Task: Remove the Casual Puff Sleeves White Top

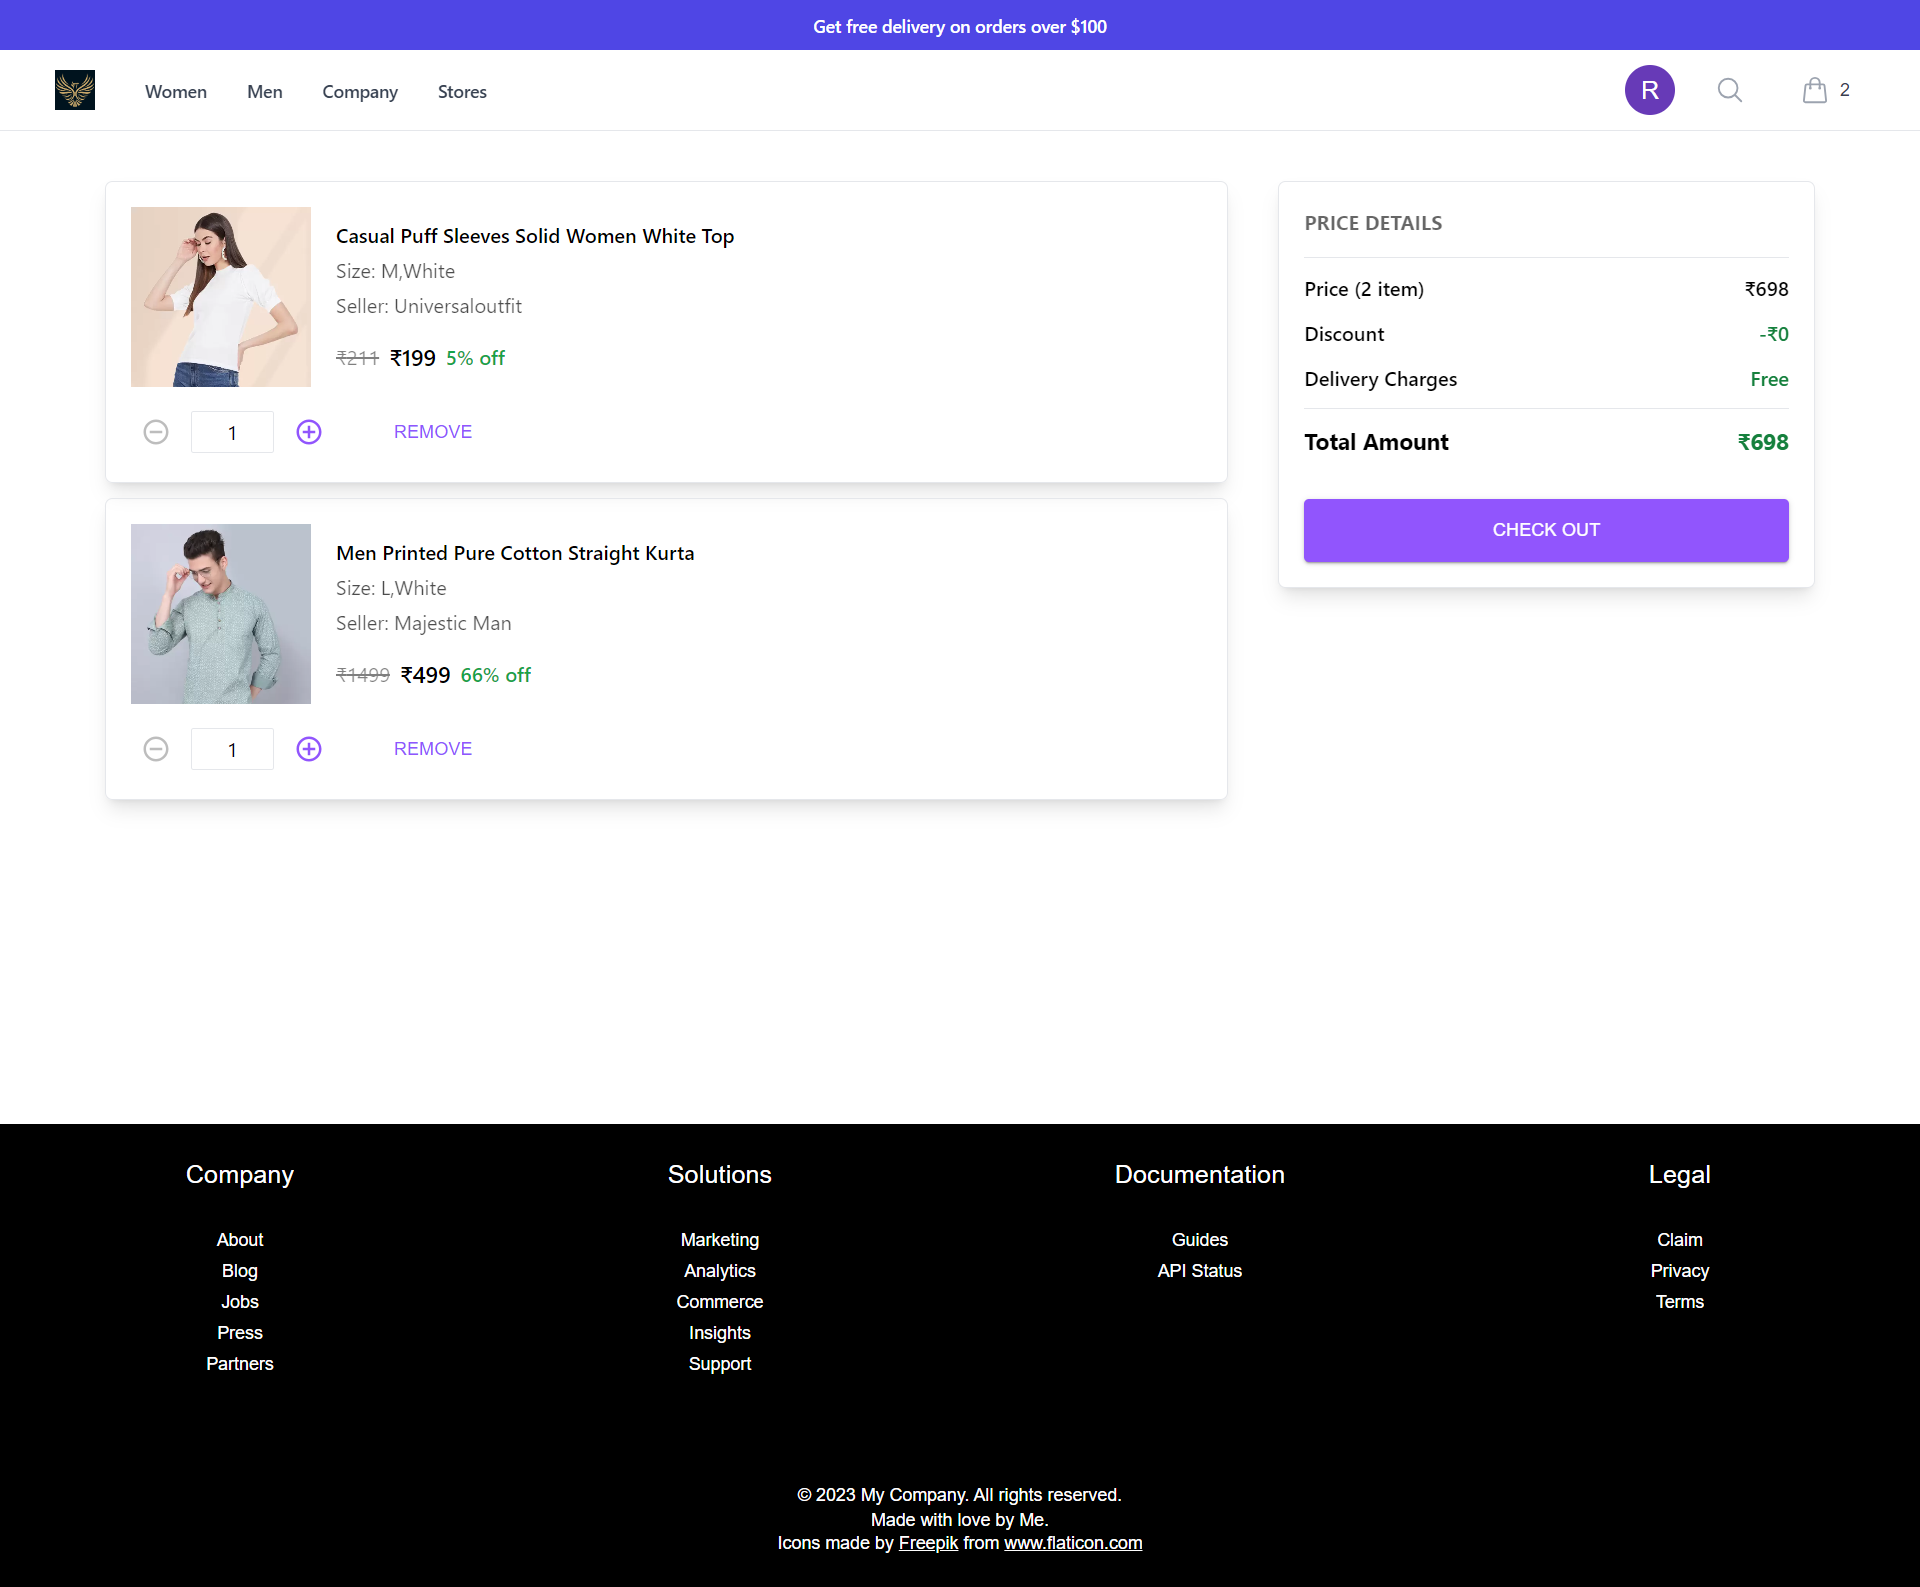Action: coord(432,431)
